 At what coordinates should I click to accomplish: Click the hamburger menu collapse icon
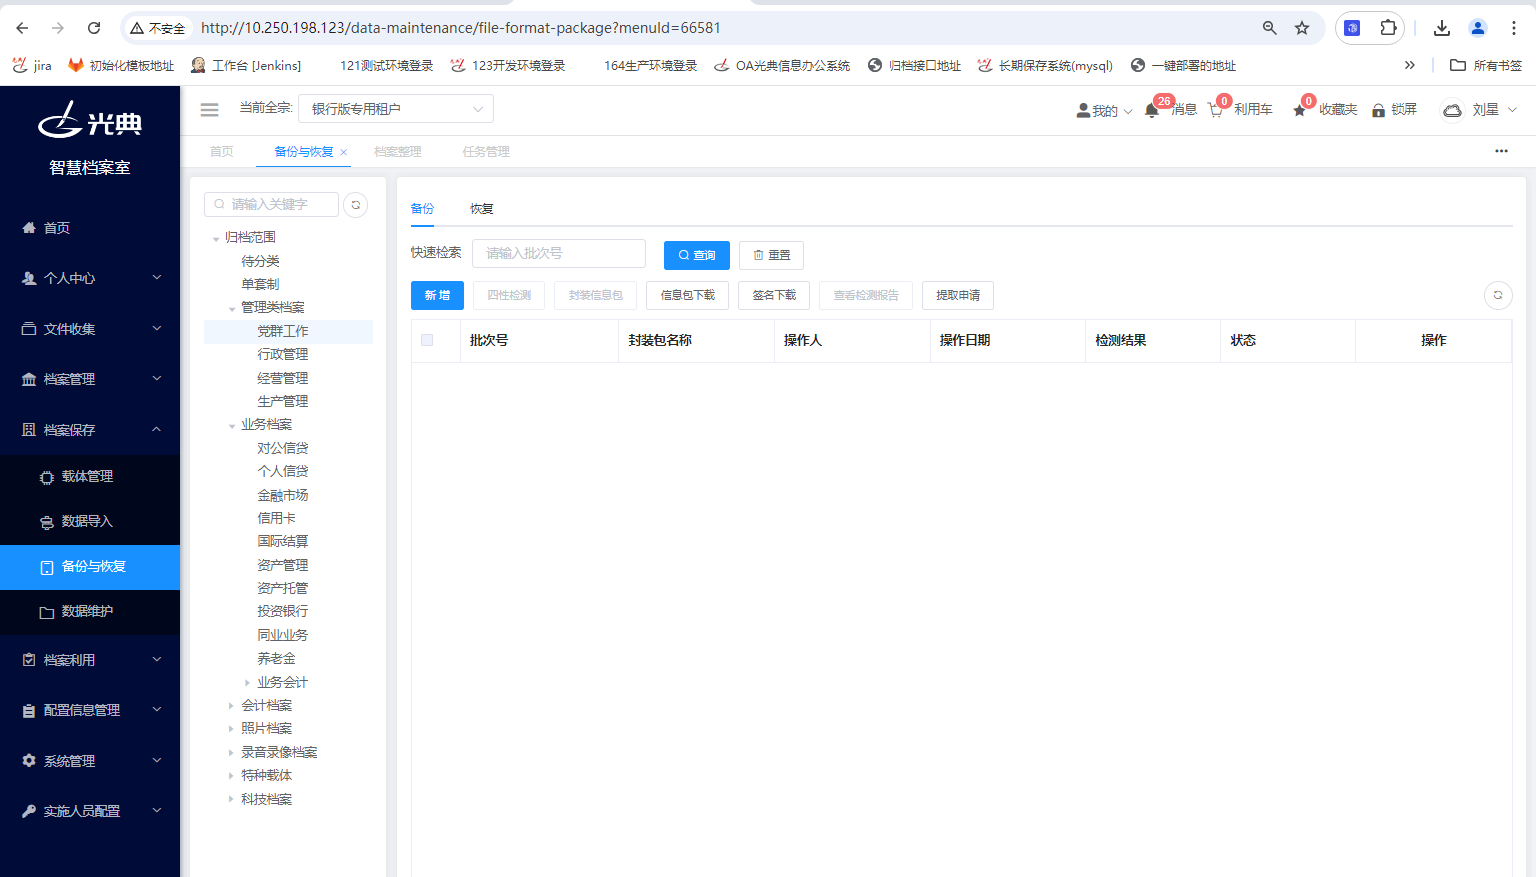pyautogui.click(x=209, y=109)
